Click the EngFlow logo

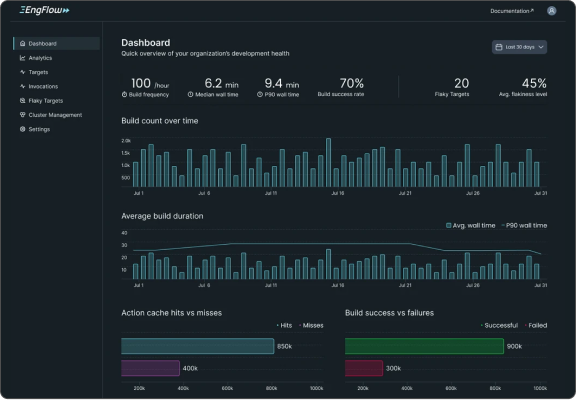click(44, 10)
